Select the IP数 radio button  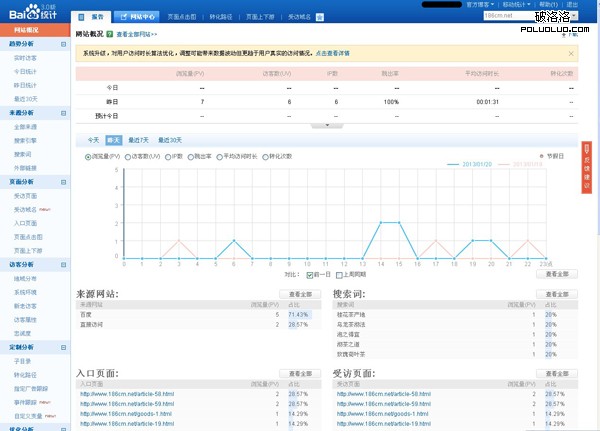(x=168, y=157)
